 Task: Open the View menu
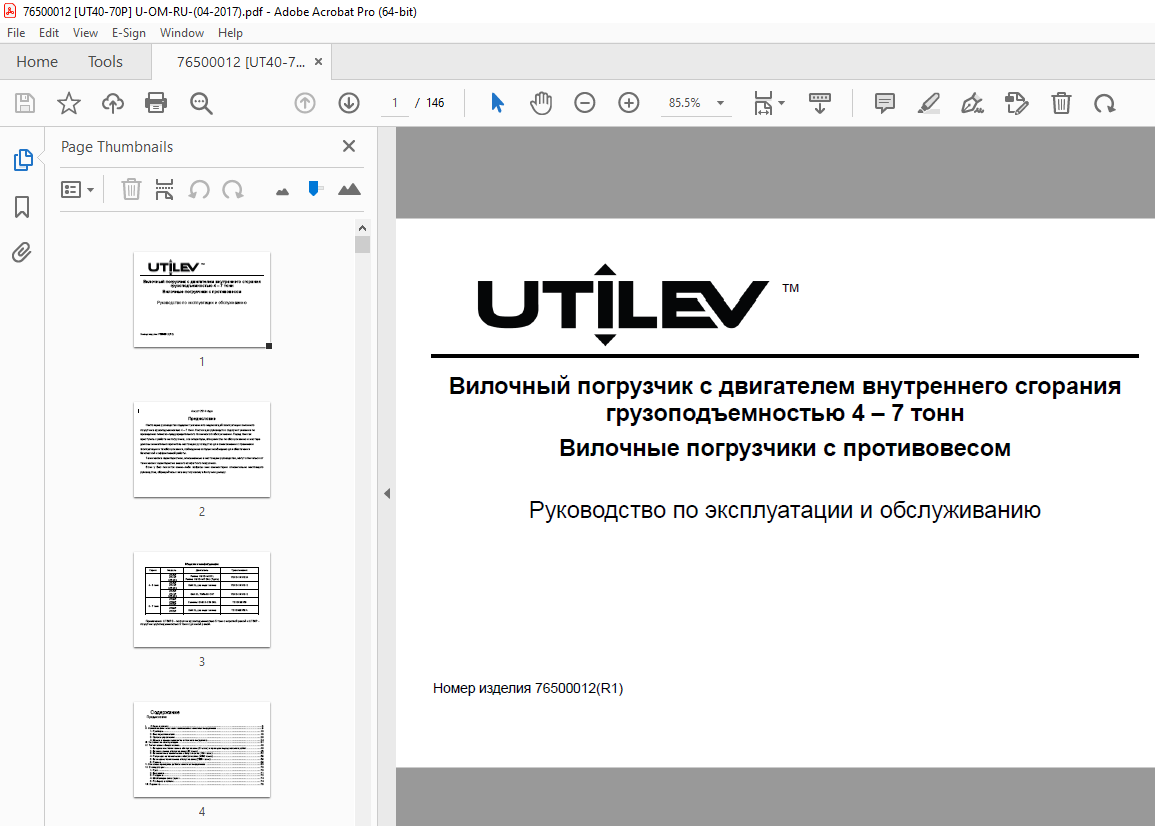85,33
